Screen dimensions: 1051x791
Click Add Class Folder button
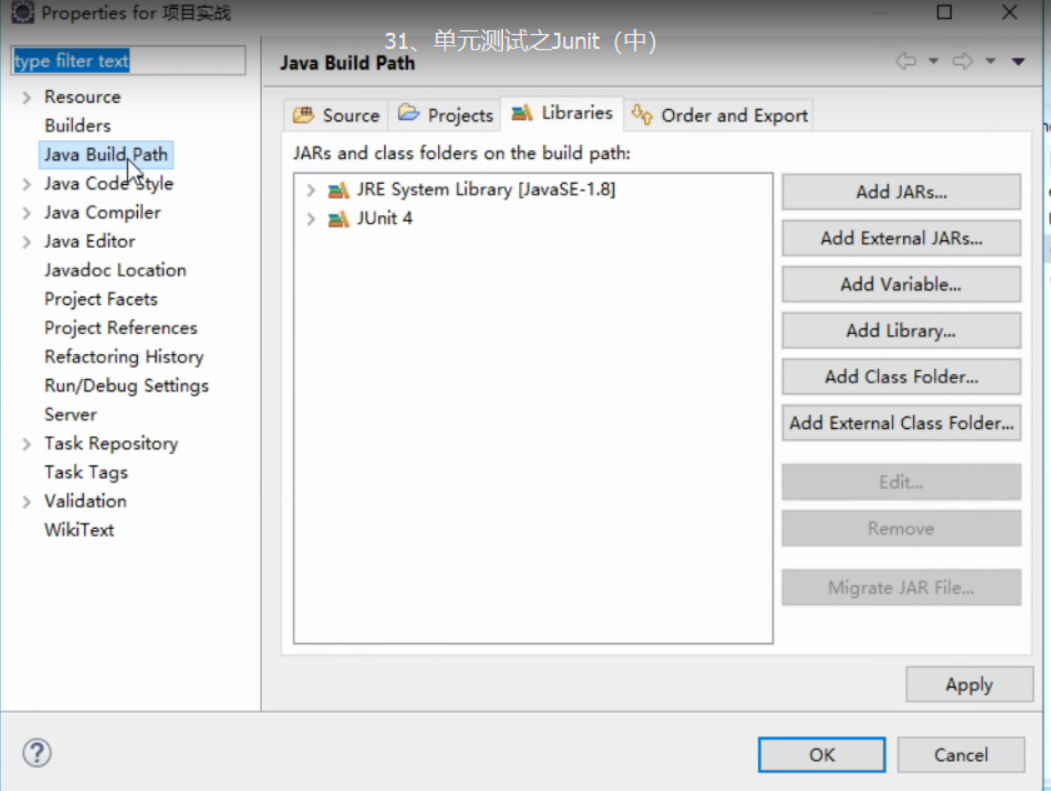coord(901,377)
